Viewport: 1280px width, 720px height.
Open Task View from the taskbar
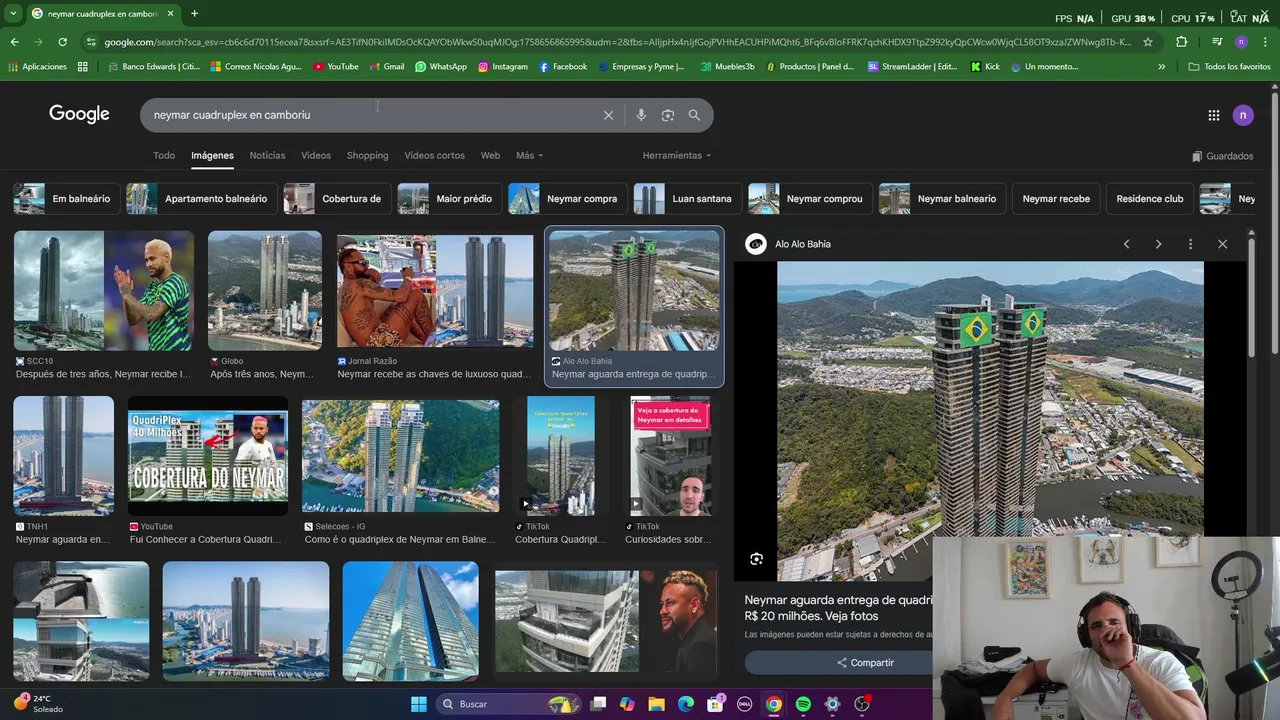click(x=598, y=704)
